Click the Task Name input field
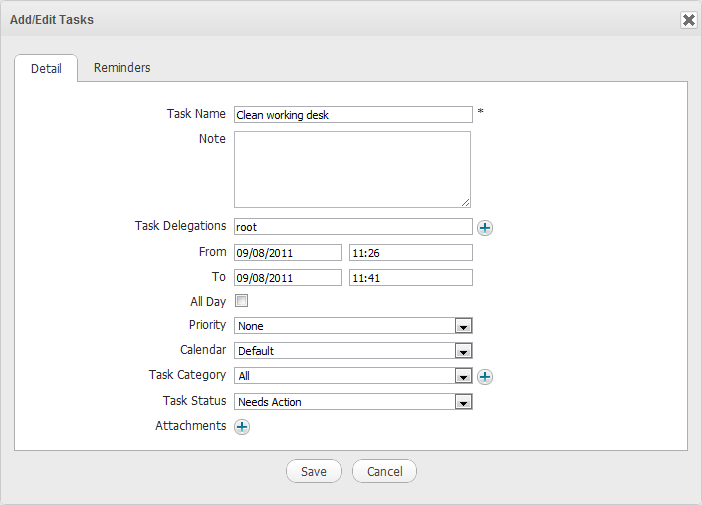This screenshot has width=702, height=505. (352, 115)
